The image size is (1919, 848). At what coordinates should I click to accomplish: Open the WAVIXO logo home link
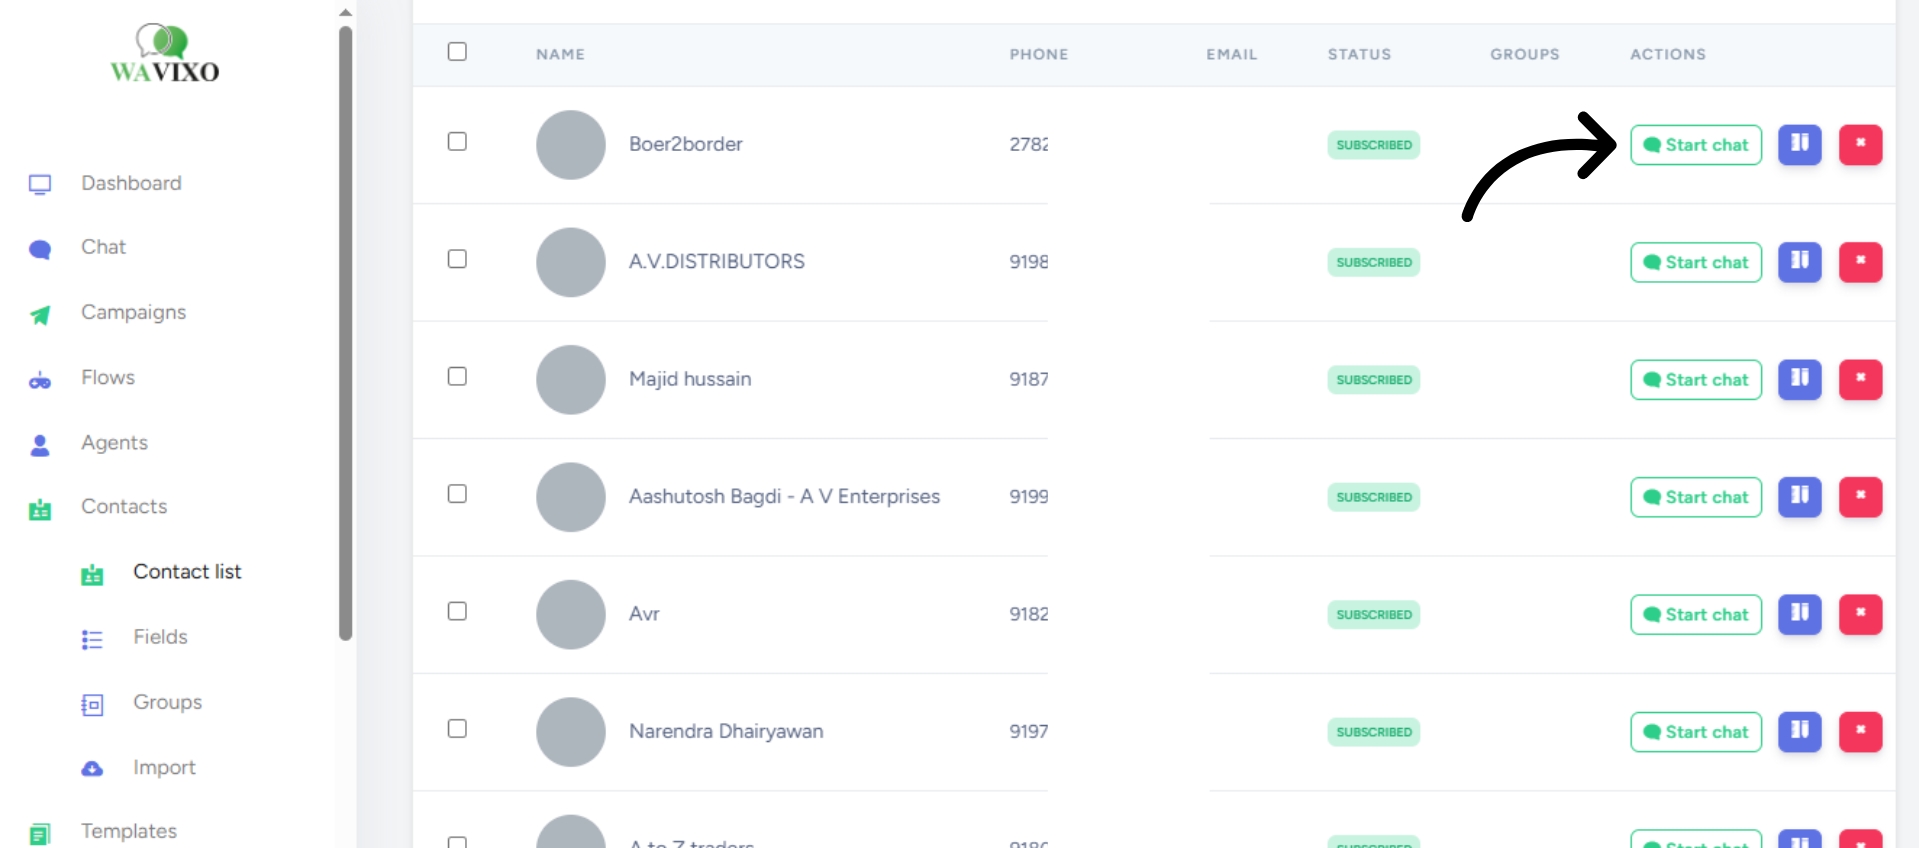[x=165, y=54]
